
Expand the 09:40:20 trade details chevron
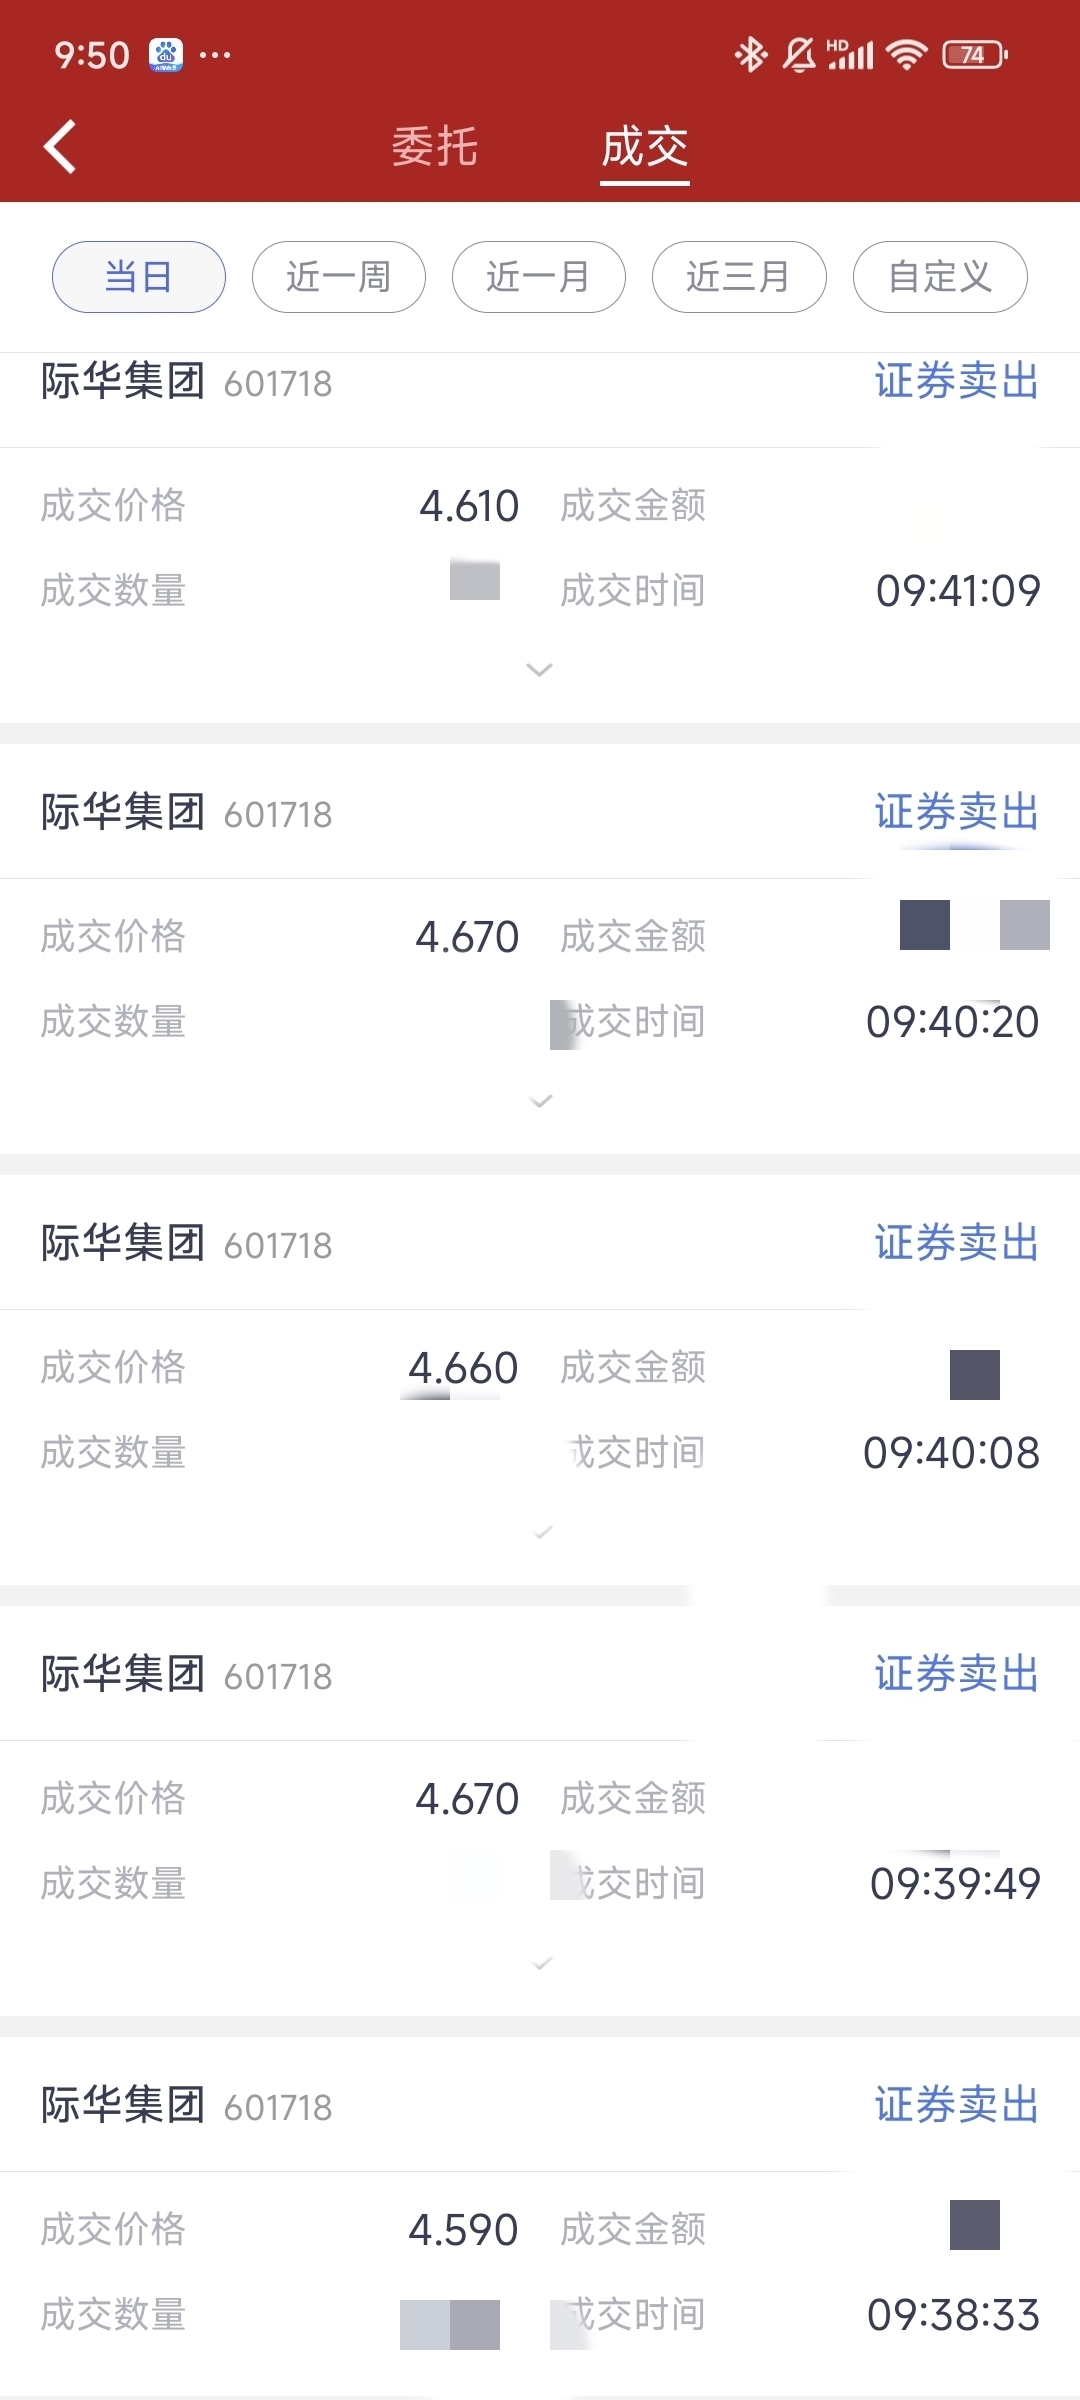pos(541,1101)
